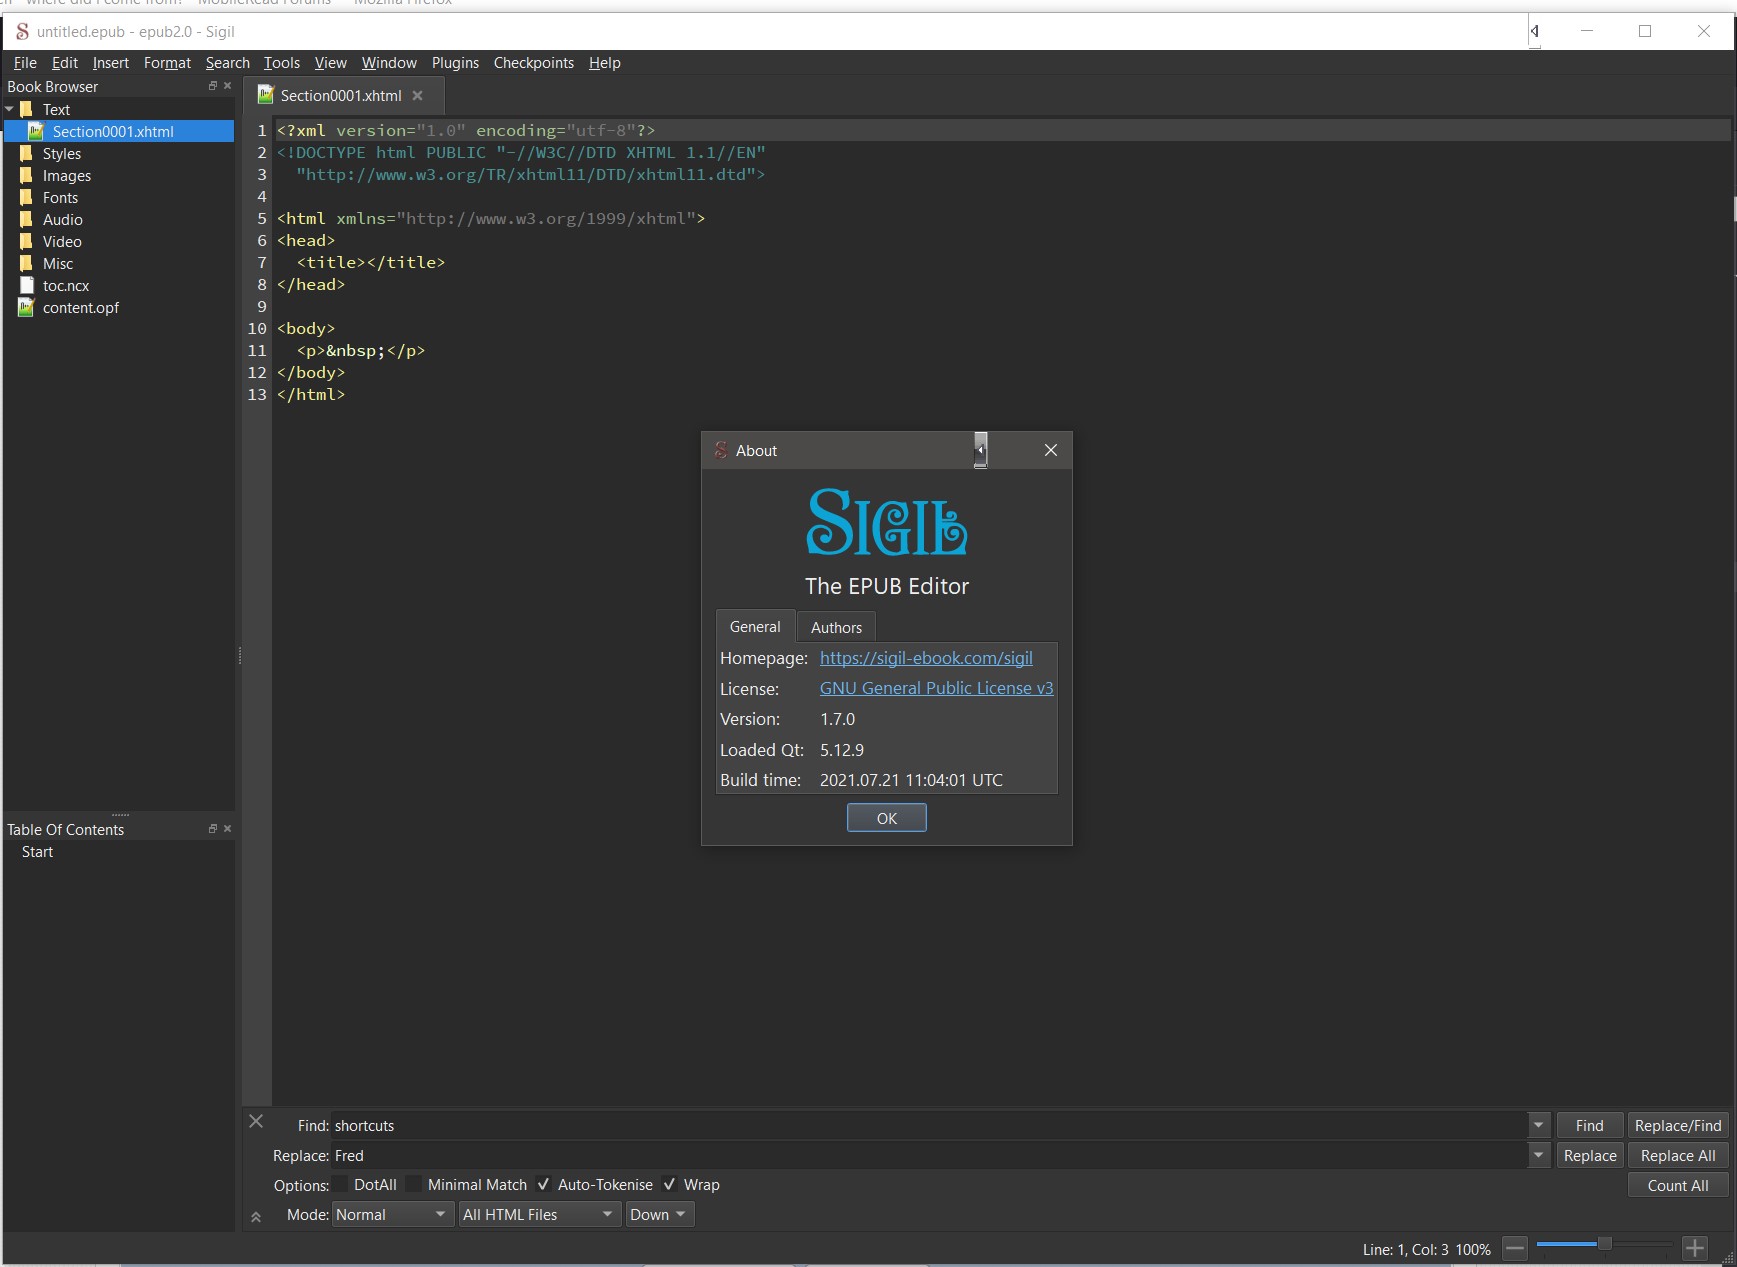Open the Plugins menu

(x=455, y=63)
